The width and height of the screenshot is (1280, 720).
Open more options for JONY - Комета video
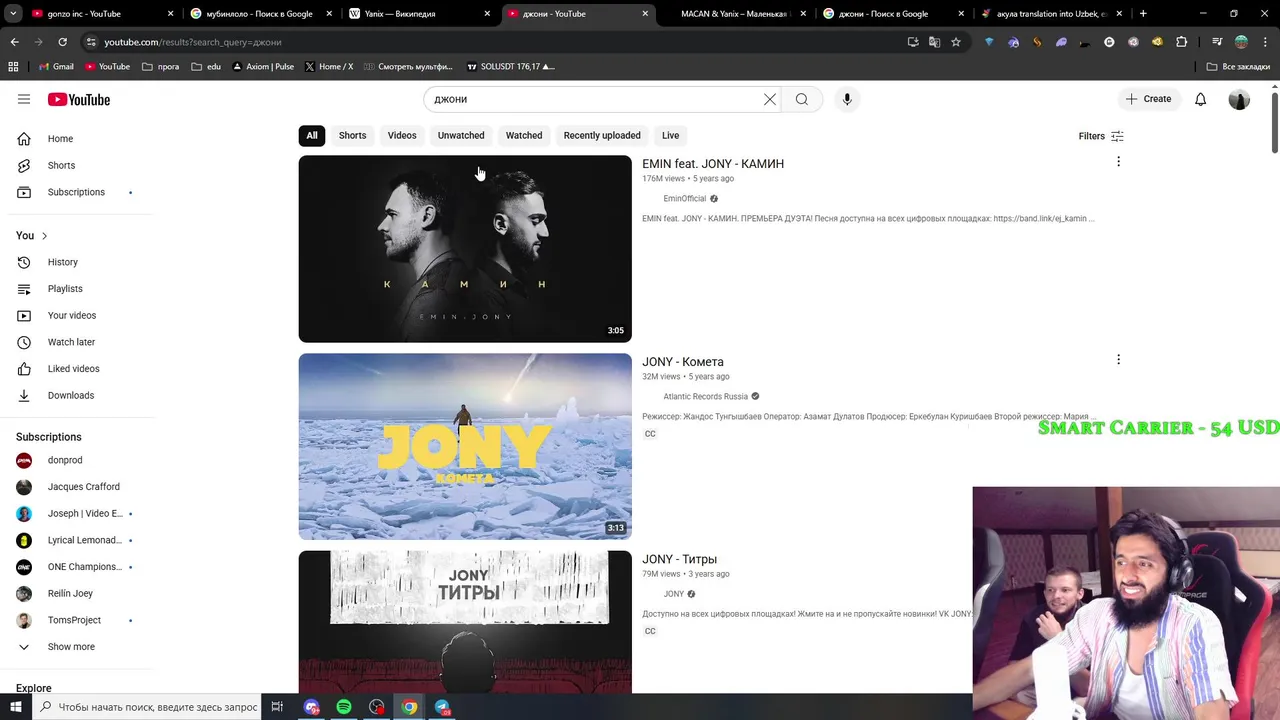click(x=1118, y=360)
